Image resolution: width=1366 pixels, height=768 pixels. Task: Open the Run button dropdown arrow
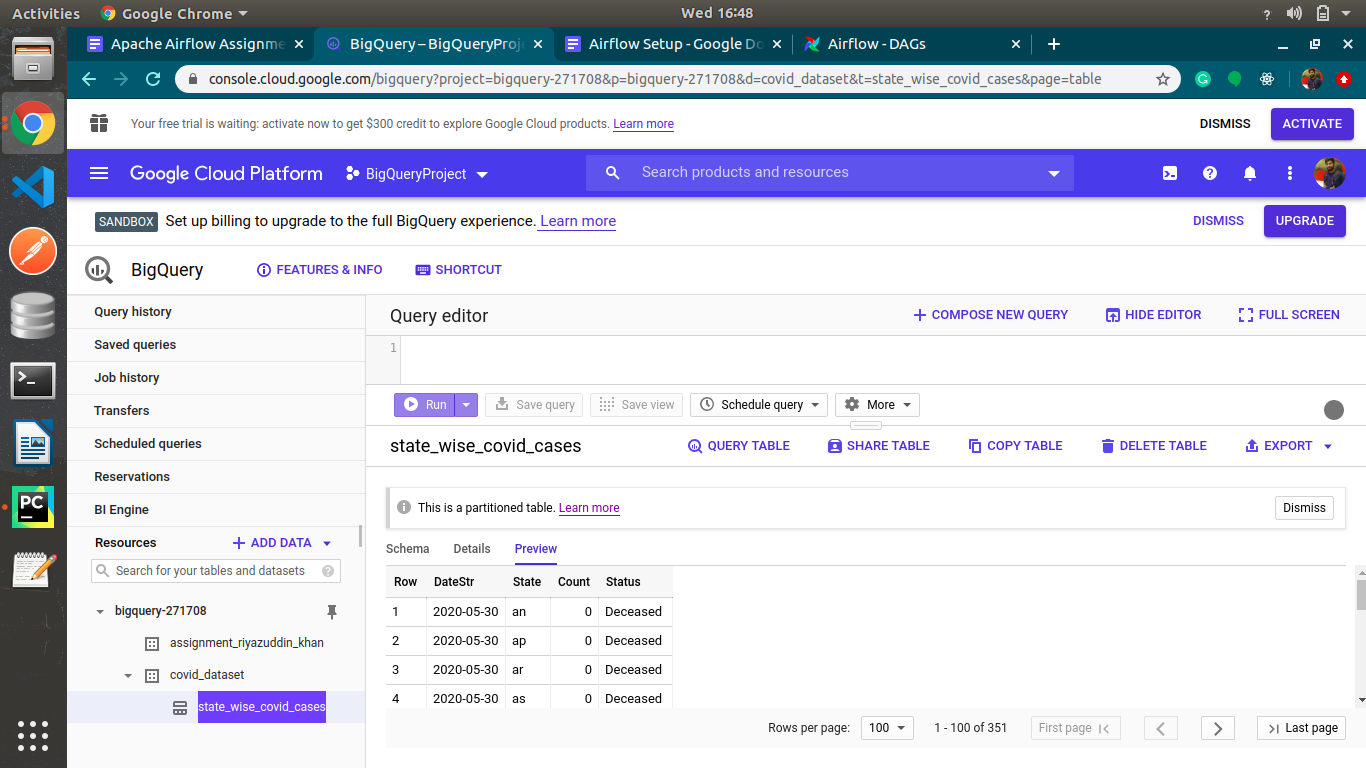point(466,405)
